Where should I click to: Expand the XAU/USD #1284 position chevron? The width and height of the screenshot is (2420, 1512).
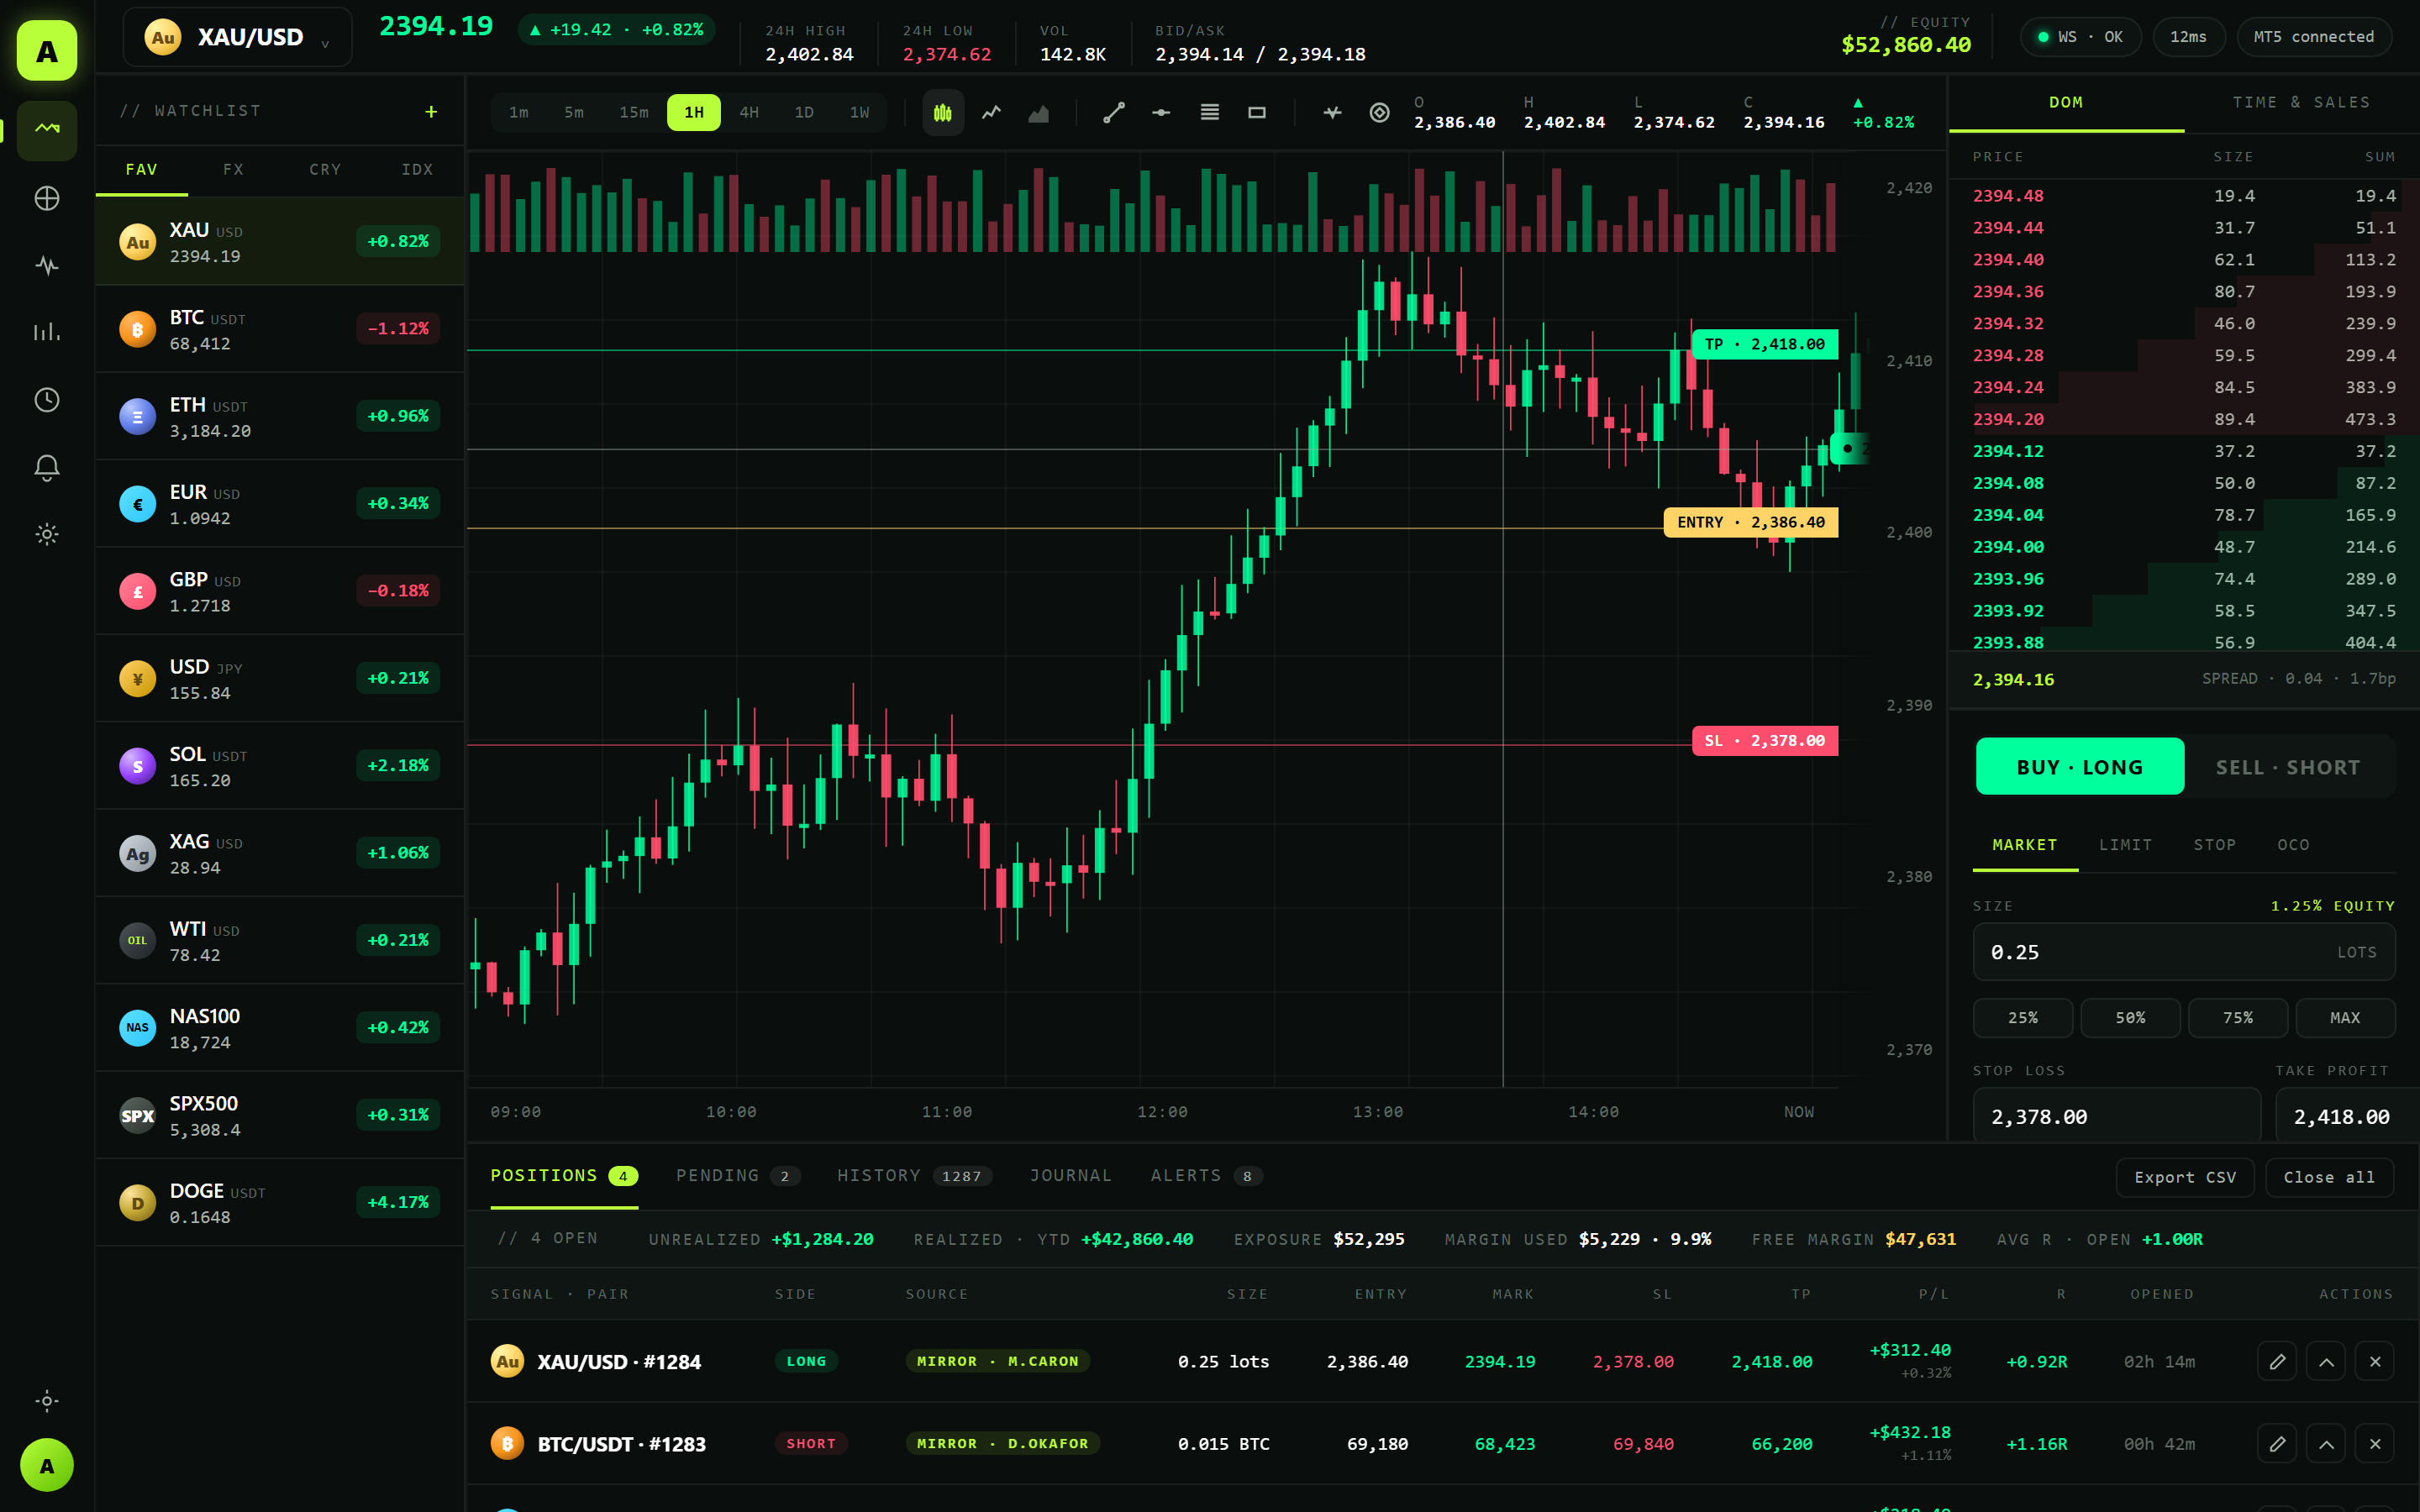[x=2326, y=1361]
